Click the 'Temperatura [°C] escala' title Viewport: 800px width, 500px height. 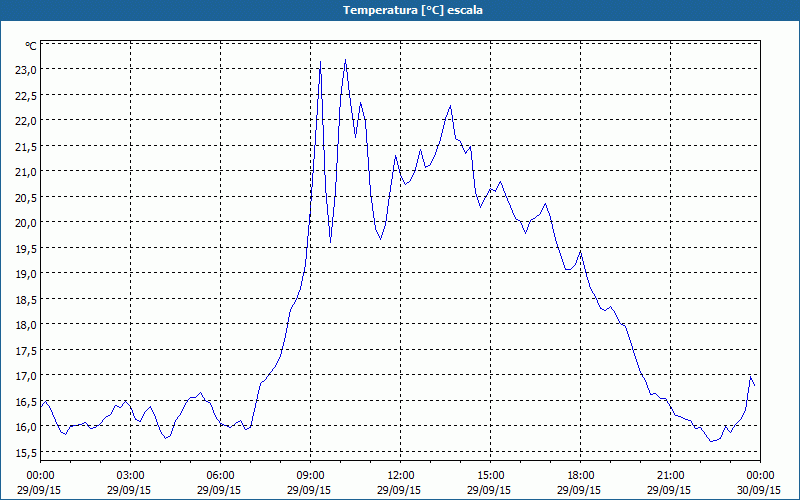click(x=412, y=10)
